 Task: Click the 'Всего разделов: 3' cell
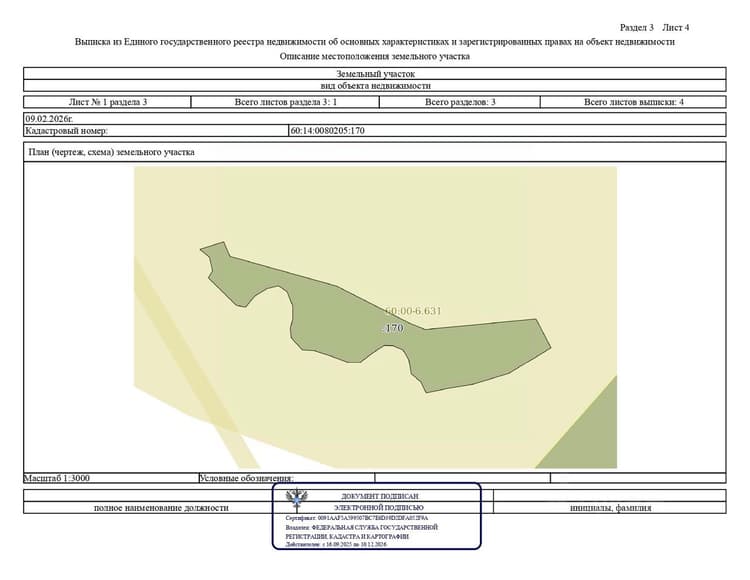[x=460, y=102]
